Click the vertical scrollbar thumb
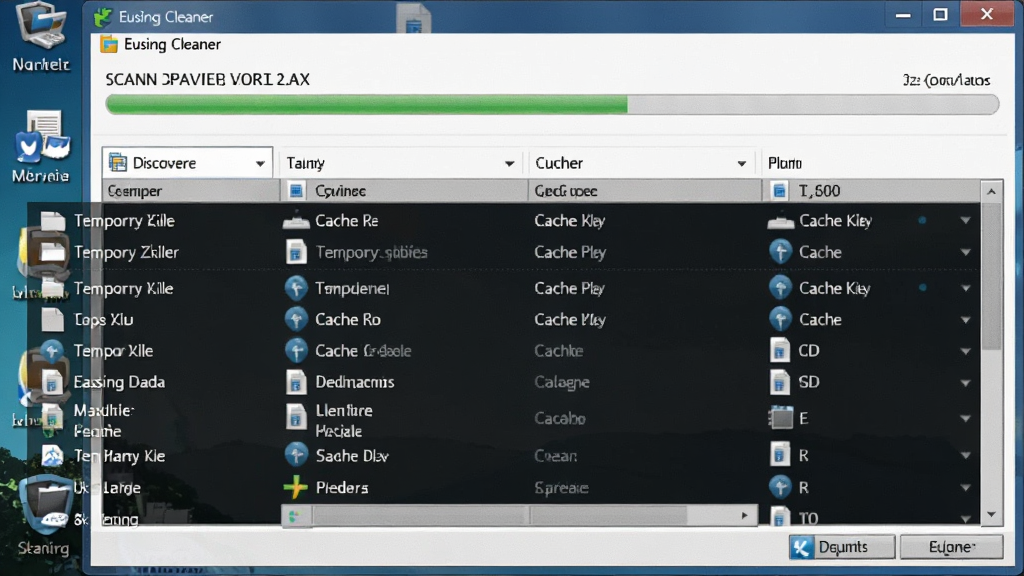The image size is (1024, 576). click(991, 277)
